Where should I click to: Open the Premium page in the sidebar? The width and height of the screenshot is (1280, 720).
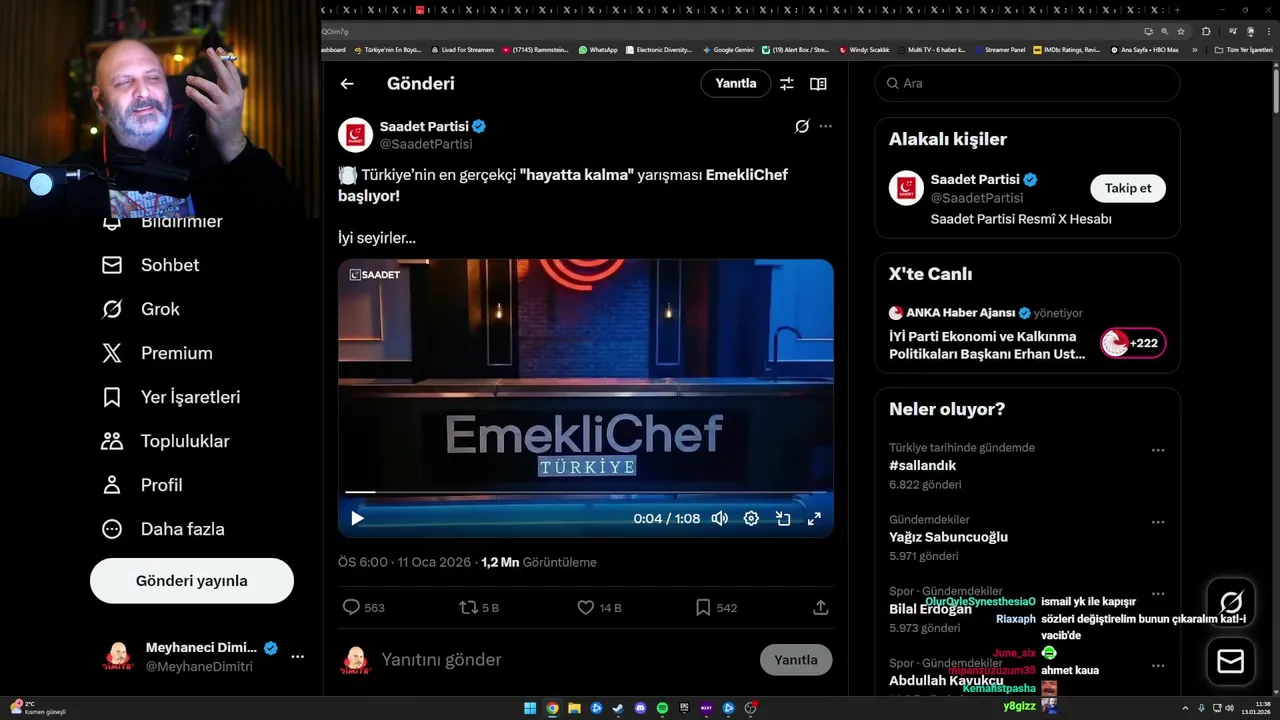[157, 353]
